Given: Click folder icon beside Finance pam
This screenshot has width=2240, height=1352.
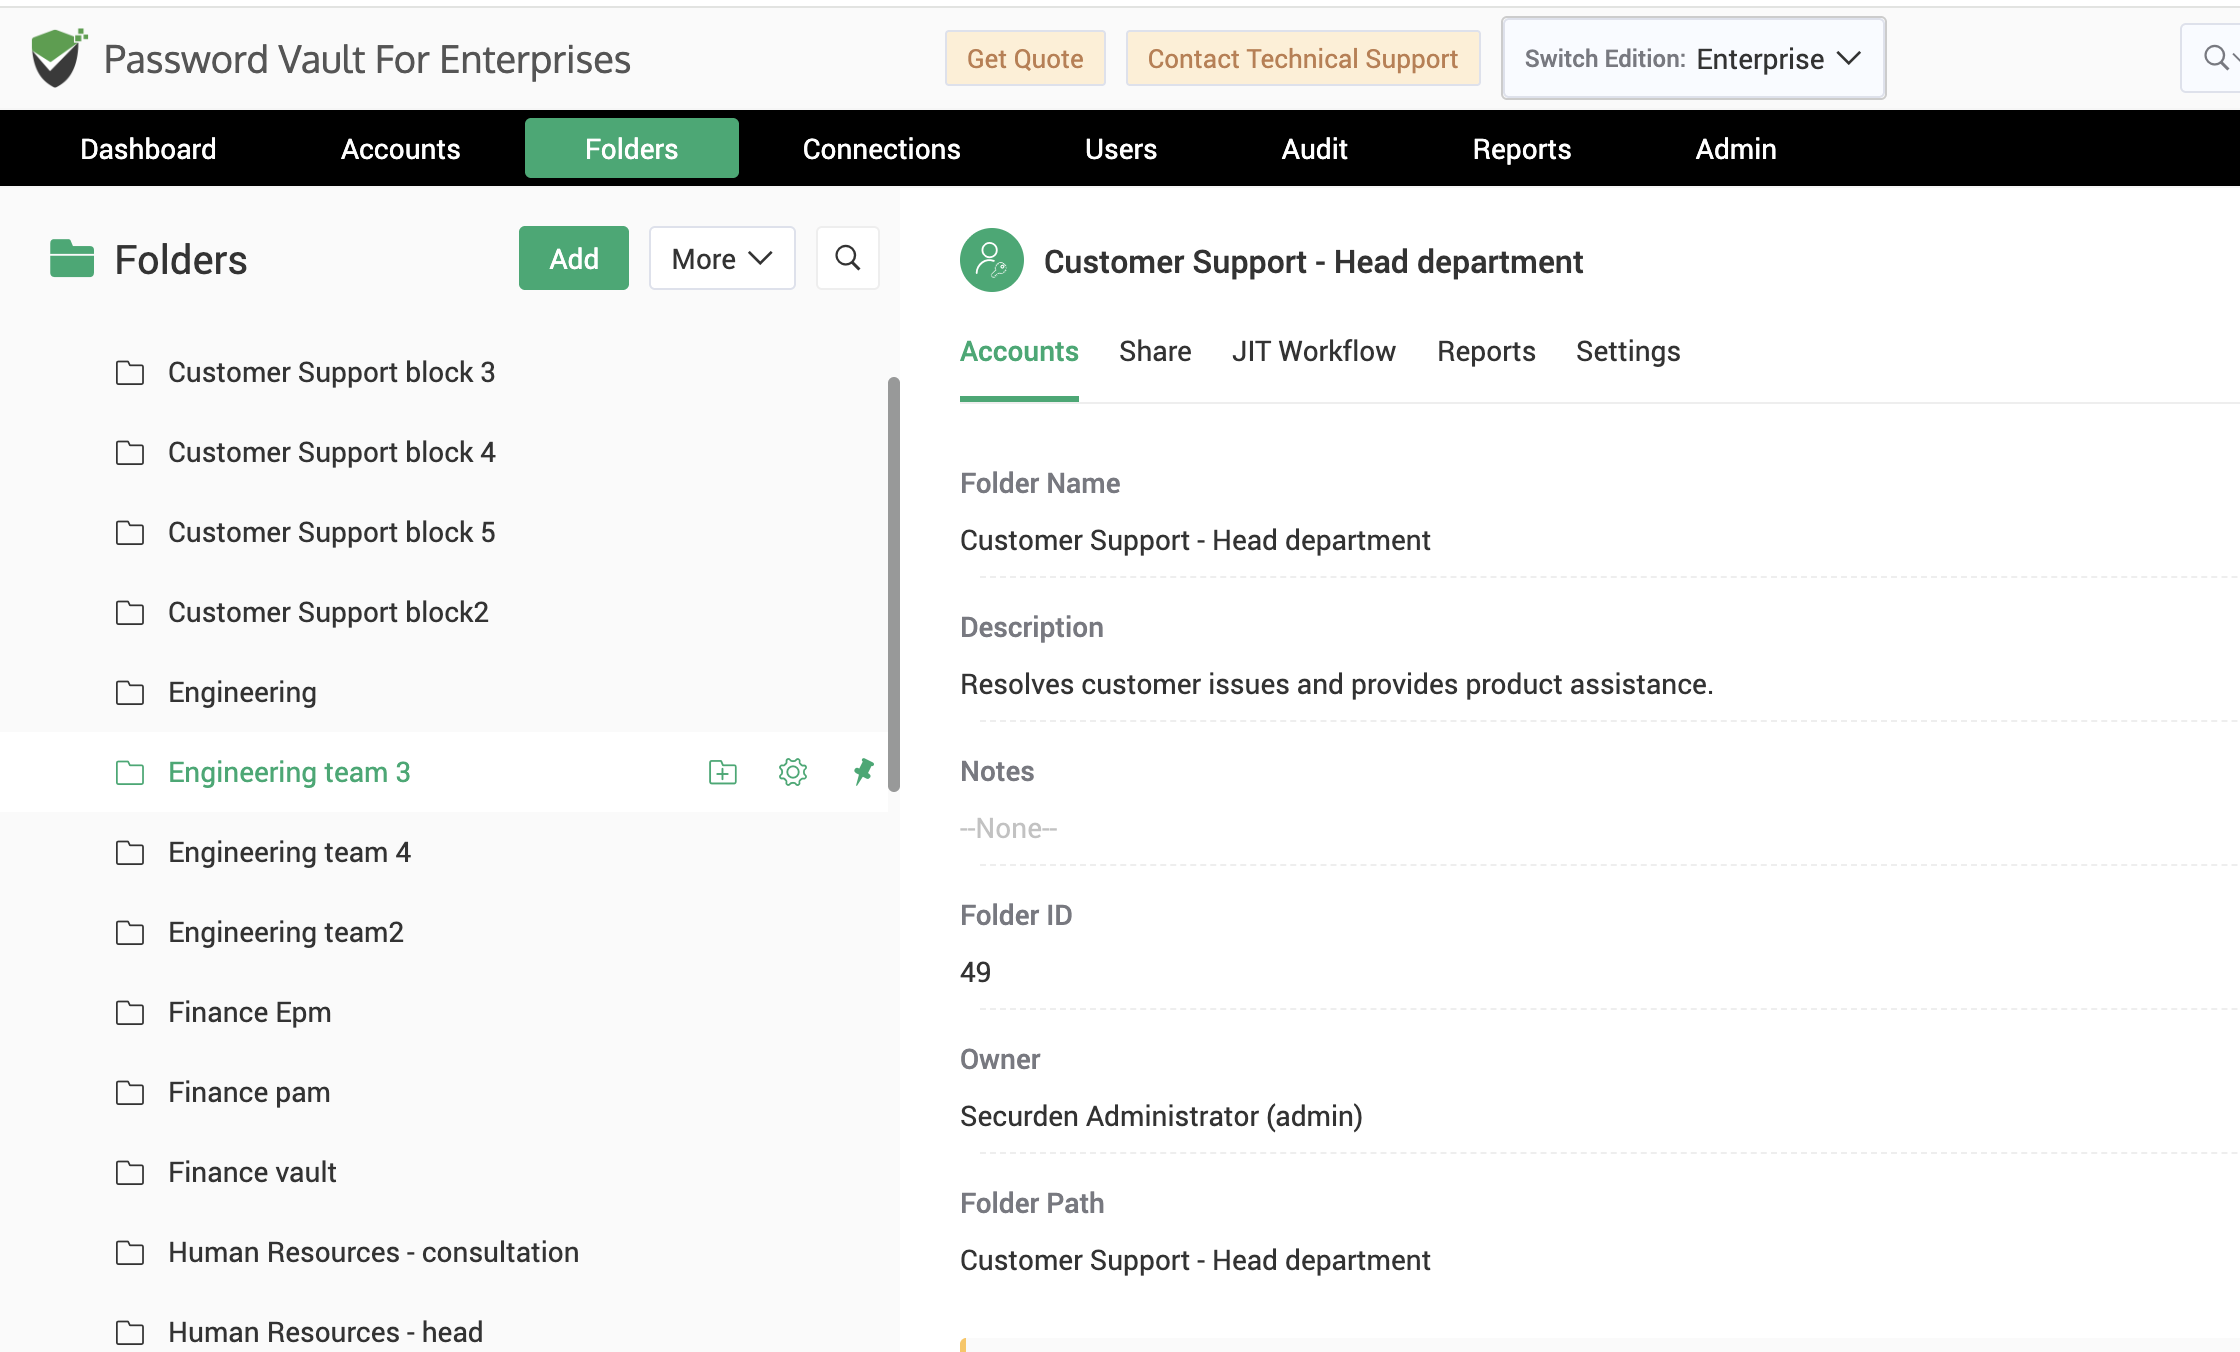Looking at the screenshot, I should pyautogui.click(x=130, y=1092).
